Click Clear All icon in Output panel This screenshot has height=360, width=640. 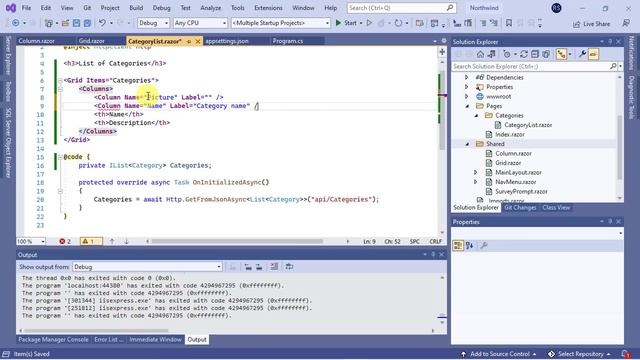point(274,267)
